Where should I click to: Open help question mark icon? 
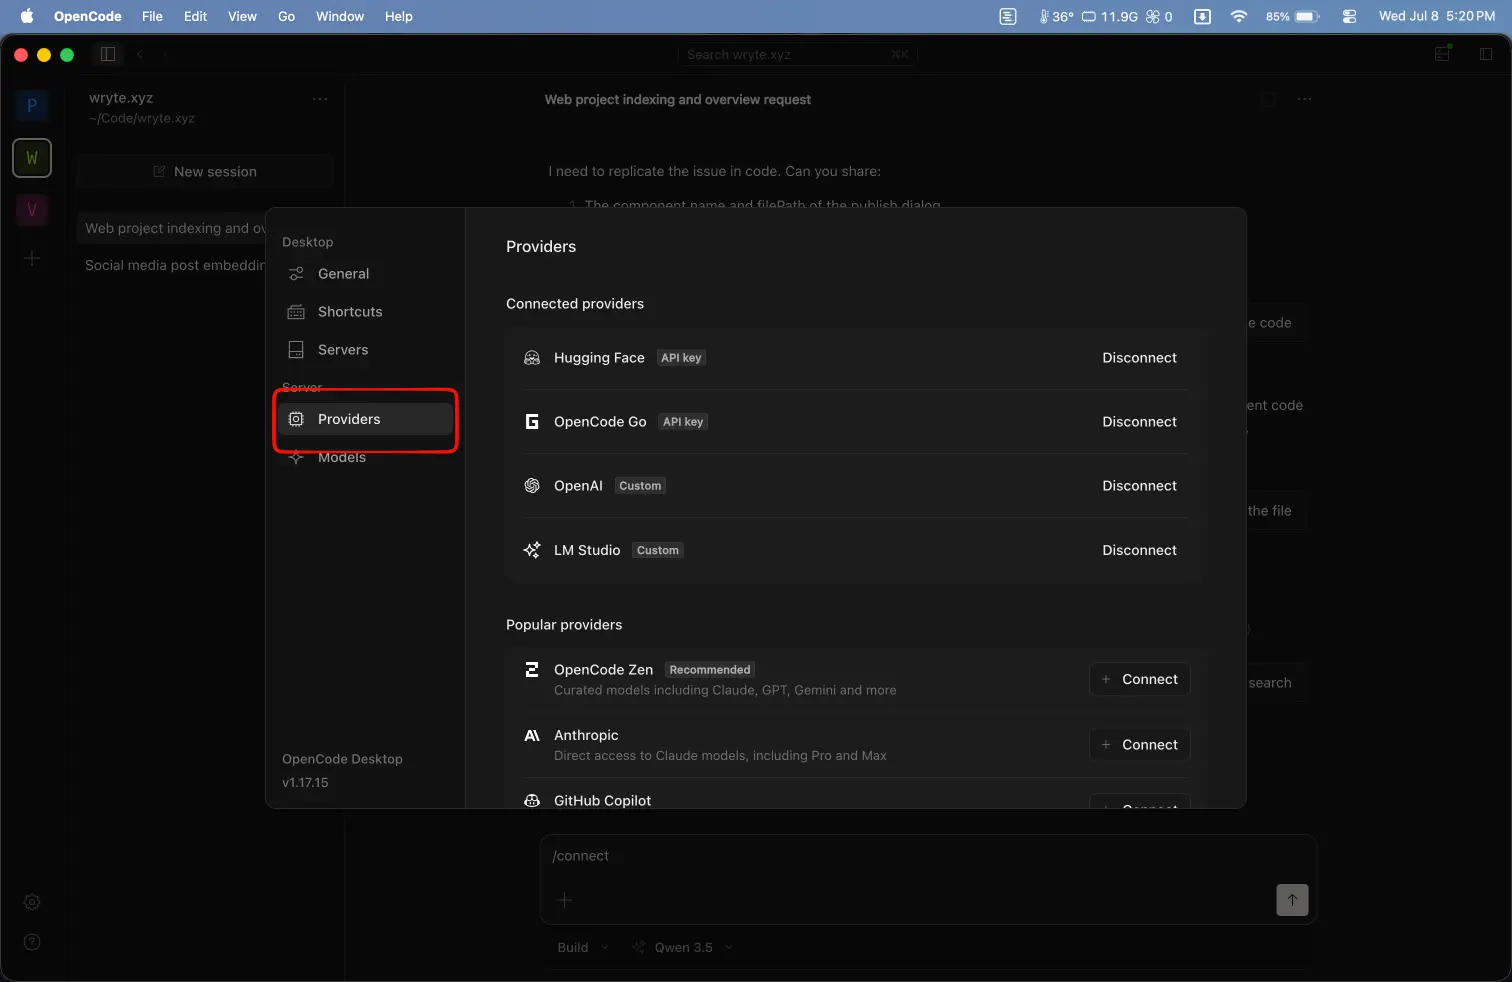pos(32,942)
